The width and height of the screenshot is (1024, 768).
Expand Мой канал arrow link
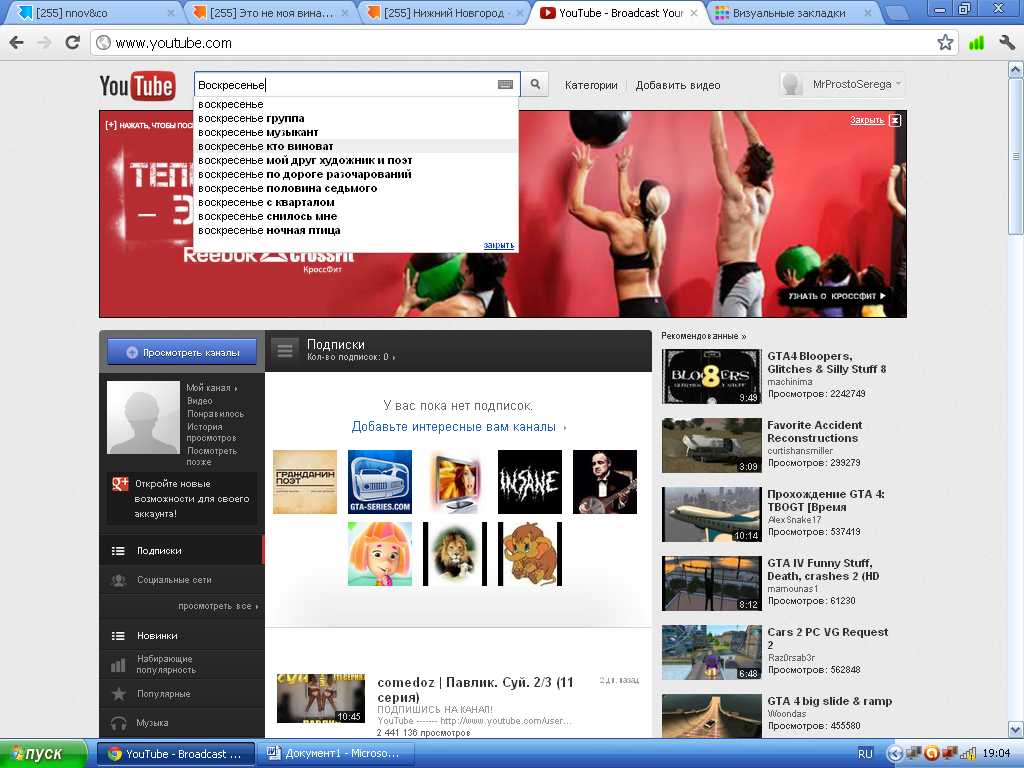[212, 388]
